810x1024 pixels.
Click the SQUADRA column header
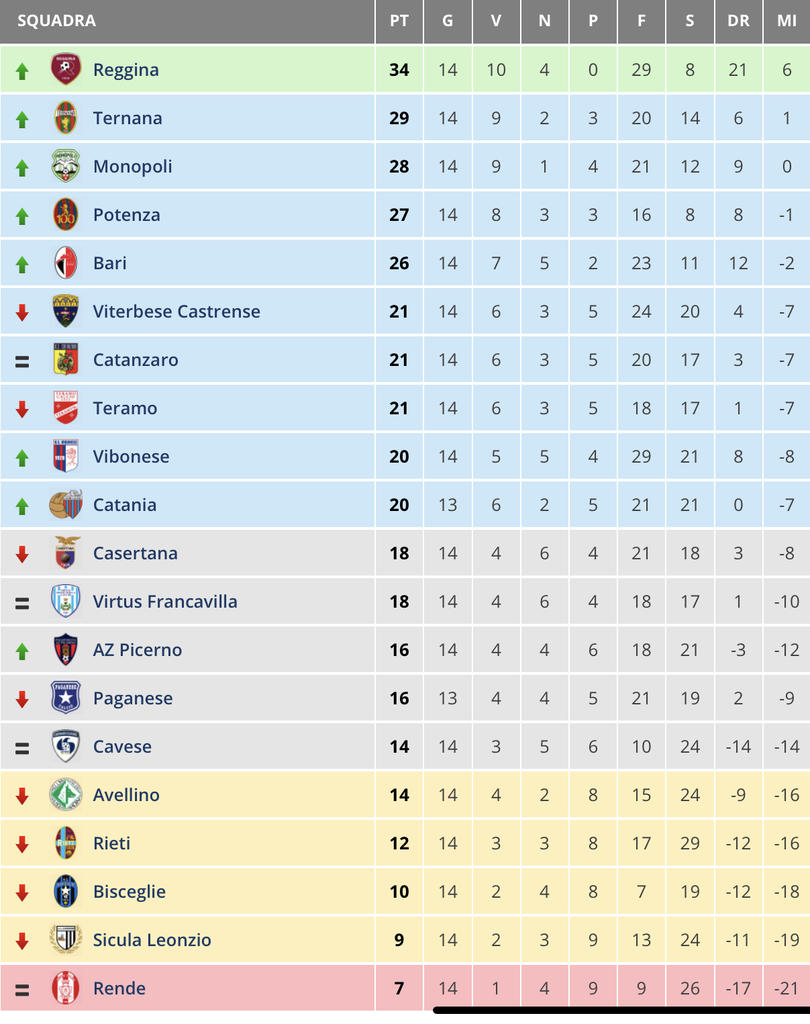pos(57,21)
